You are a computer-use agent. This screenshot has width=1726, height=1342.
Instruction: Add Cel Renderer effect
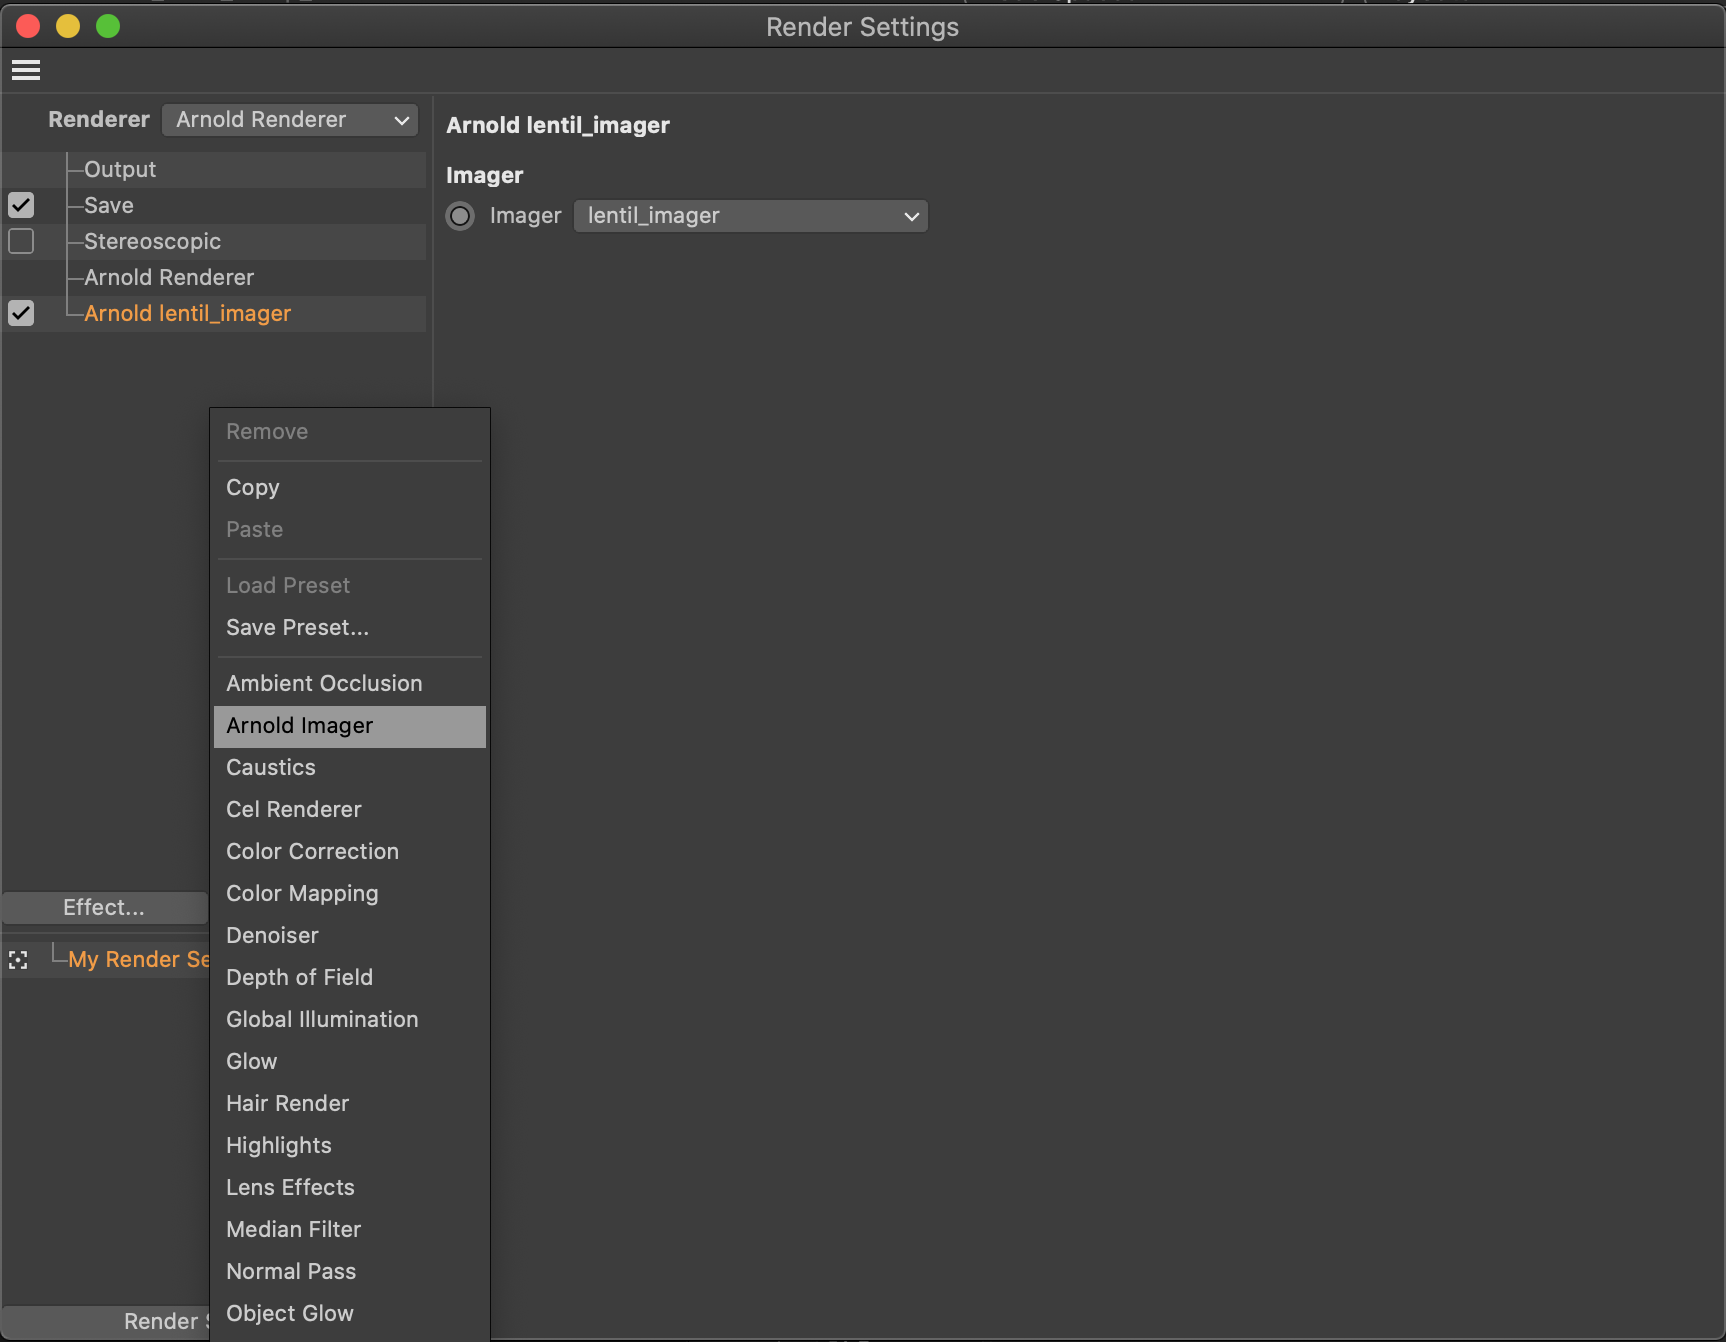pyautogui.click(x=350, y=810)
